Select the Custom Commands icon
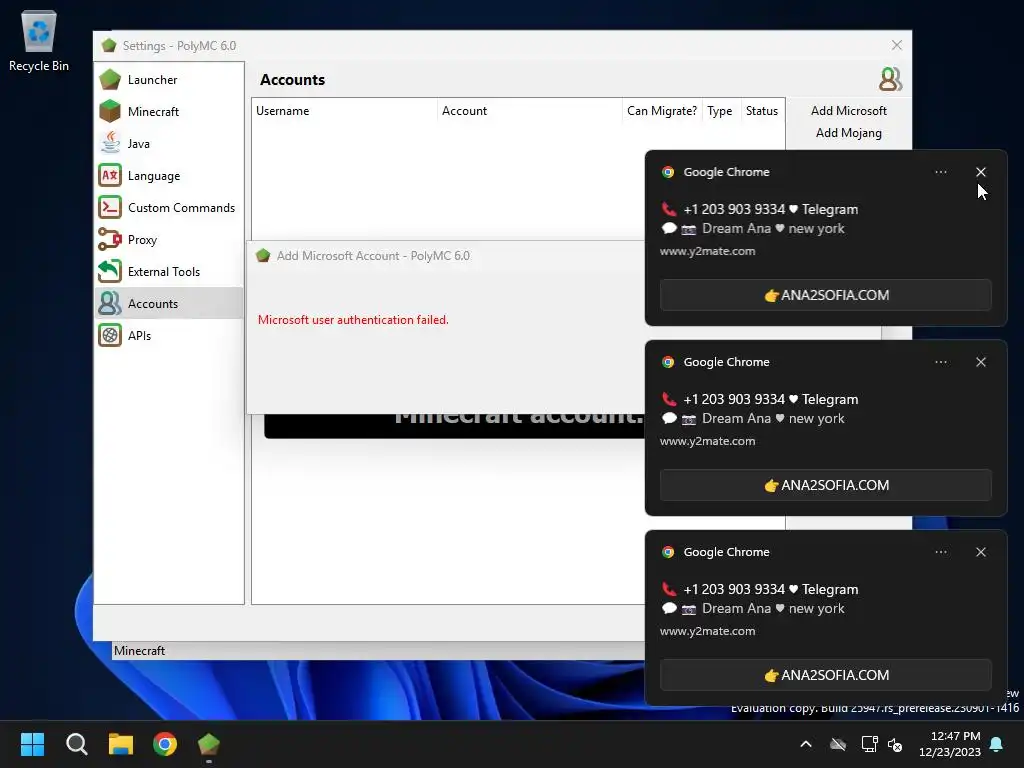Screen dimensions: 1024x768 point(110,208)
